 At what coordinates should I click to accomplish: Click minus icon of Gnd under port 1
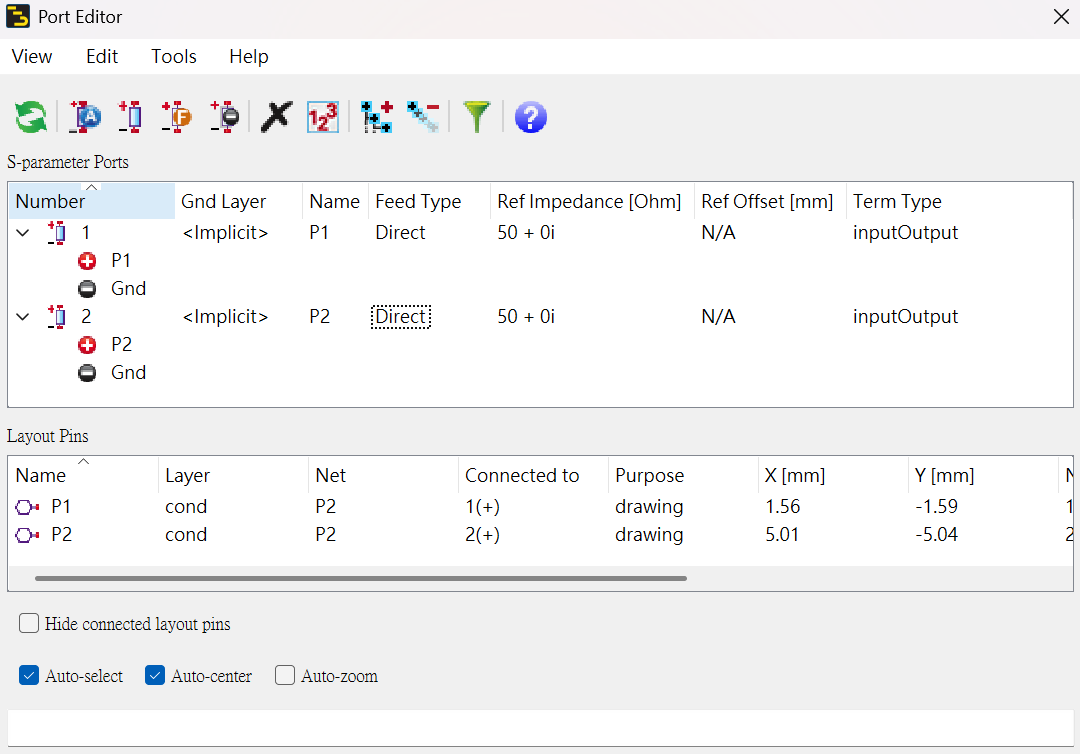(x=87, y=289)
